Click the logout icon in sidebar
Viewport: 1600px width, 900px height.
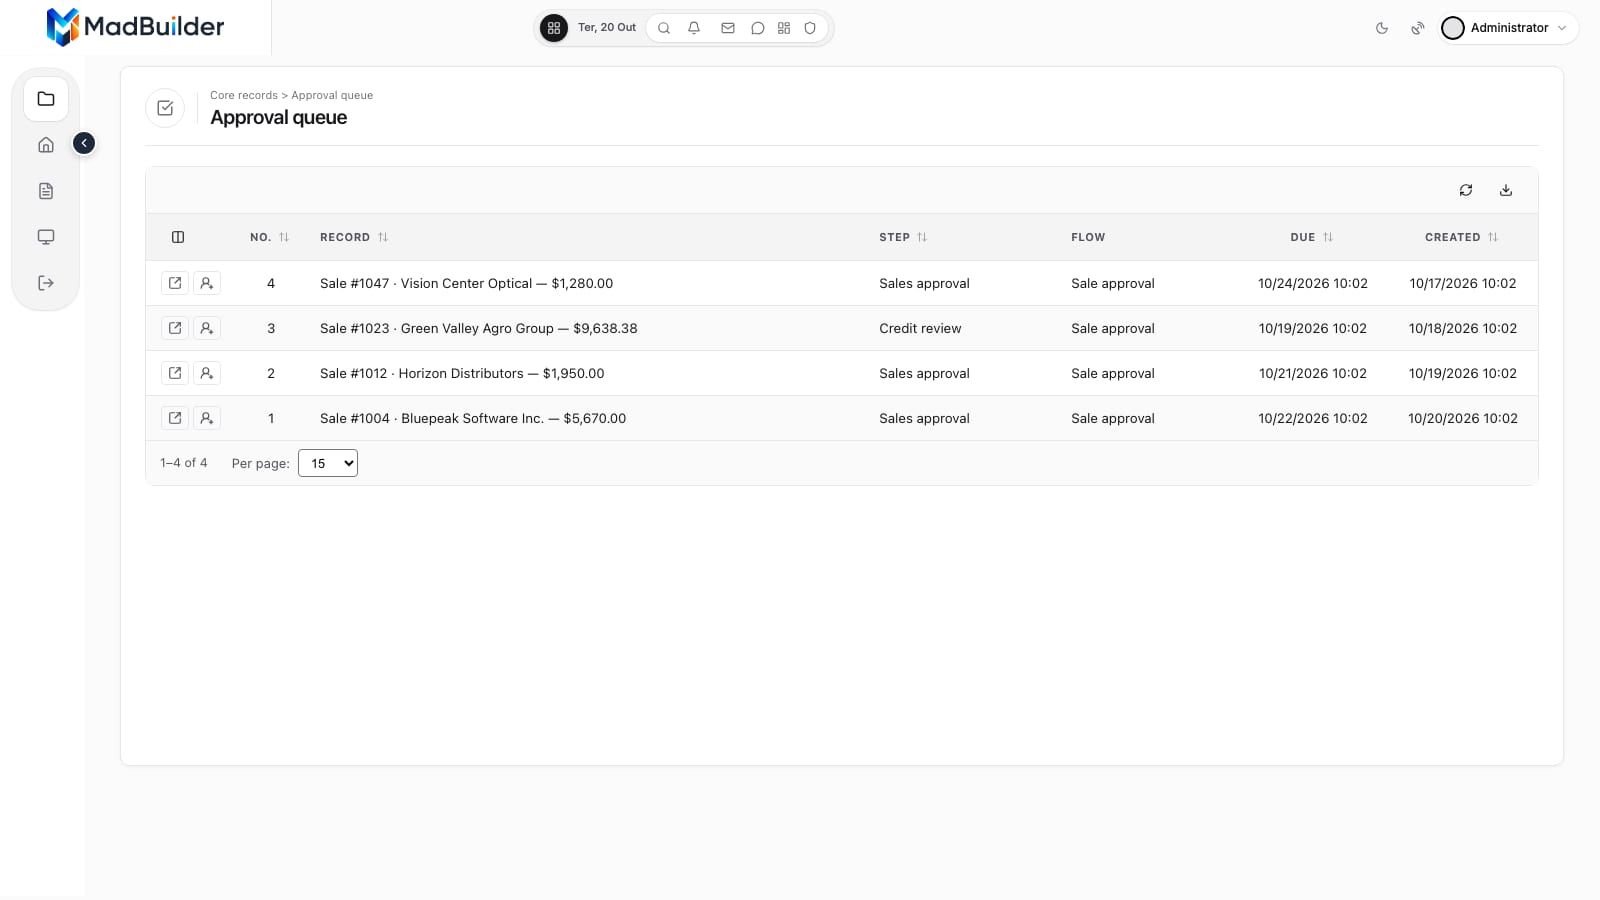(46, 283)
